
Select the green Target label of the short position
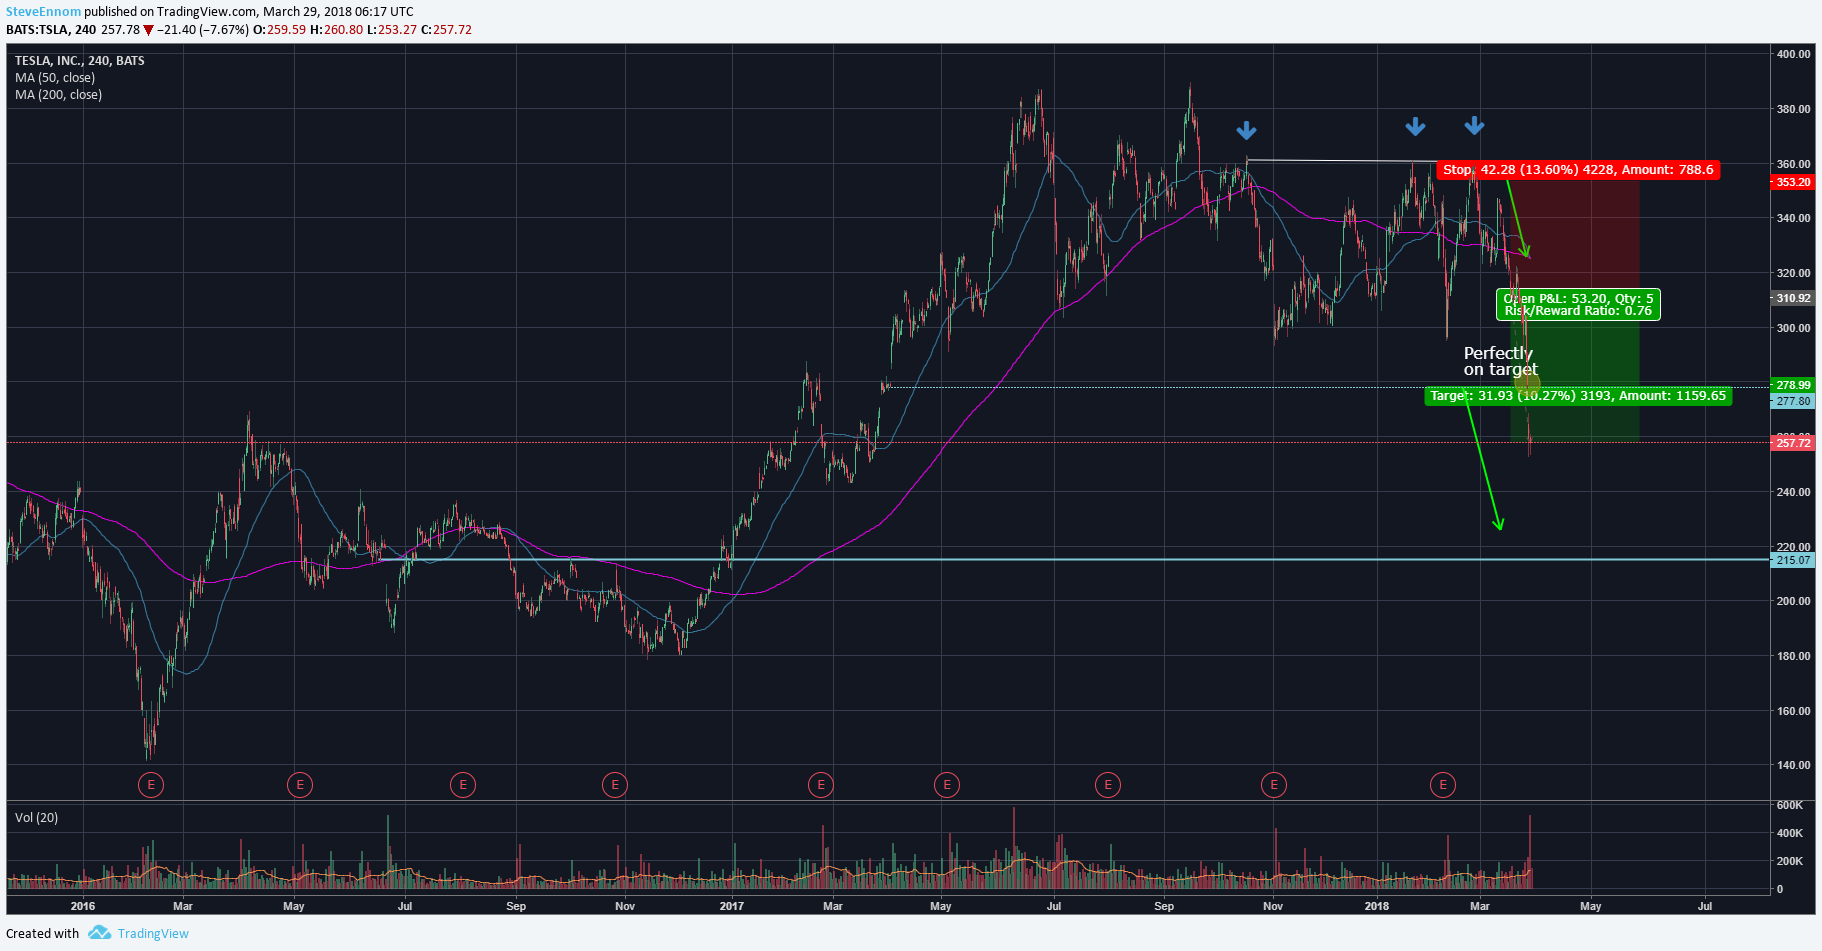tap(1578, 396)
